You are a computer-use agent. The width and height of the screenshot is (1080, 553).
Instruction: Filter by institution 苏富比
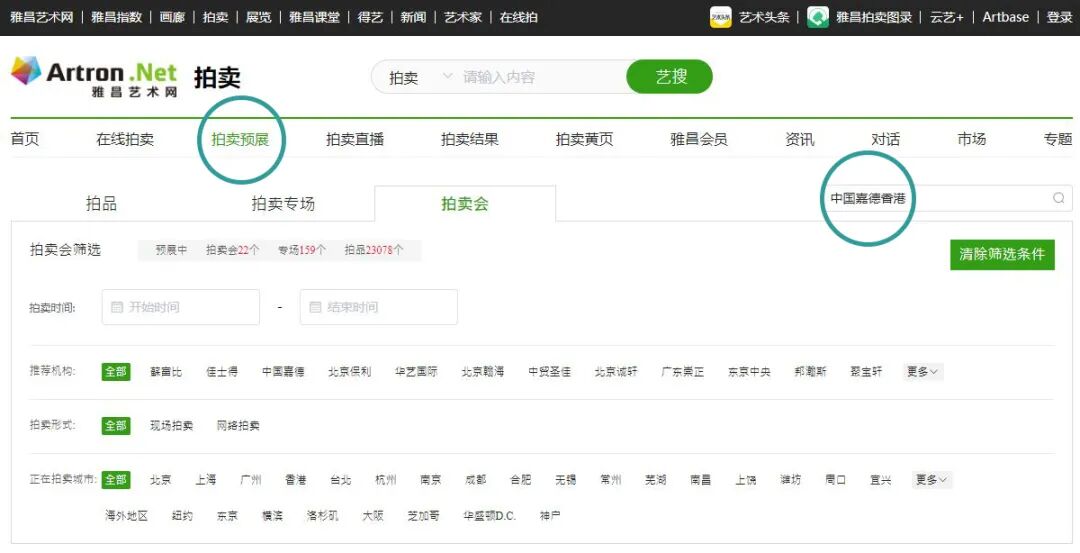pyautogui.click(x=166, y=371)
